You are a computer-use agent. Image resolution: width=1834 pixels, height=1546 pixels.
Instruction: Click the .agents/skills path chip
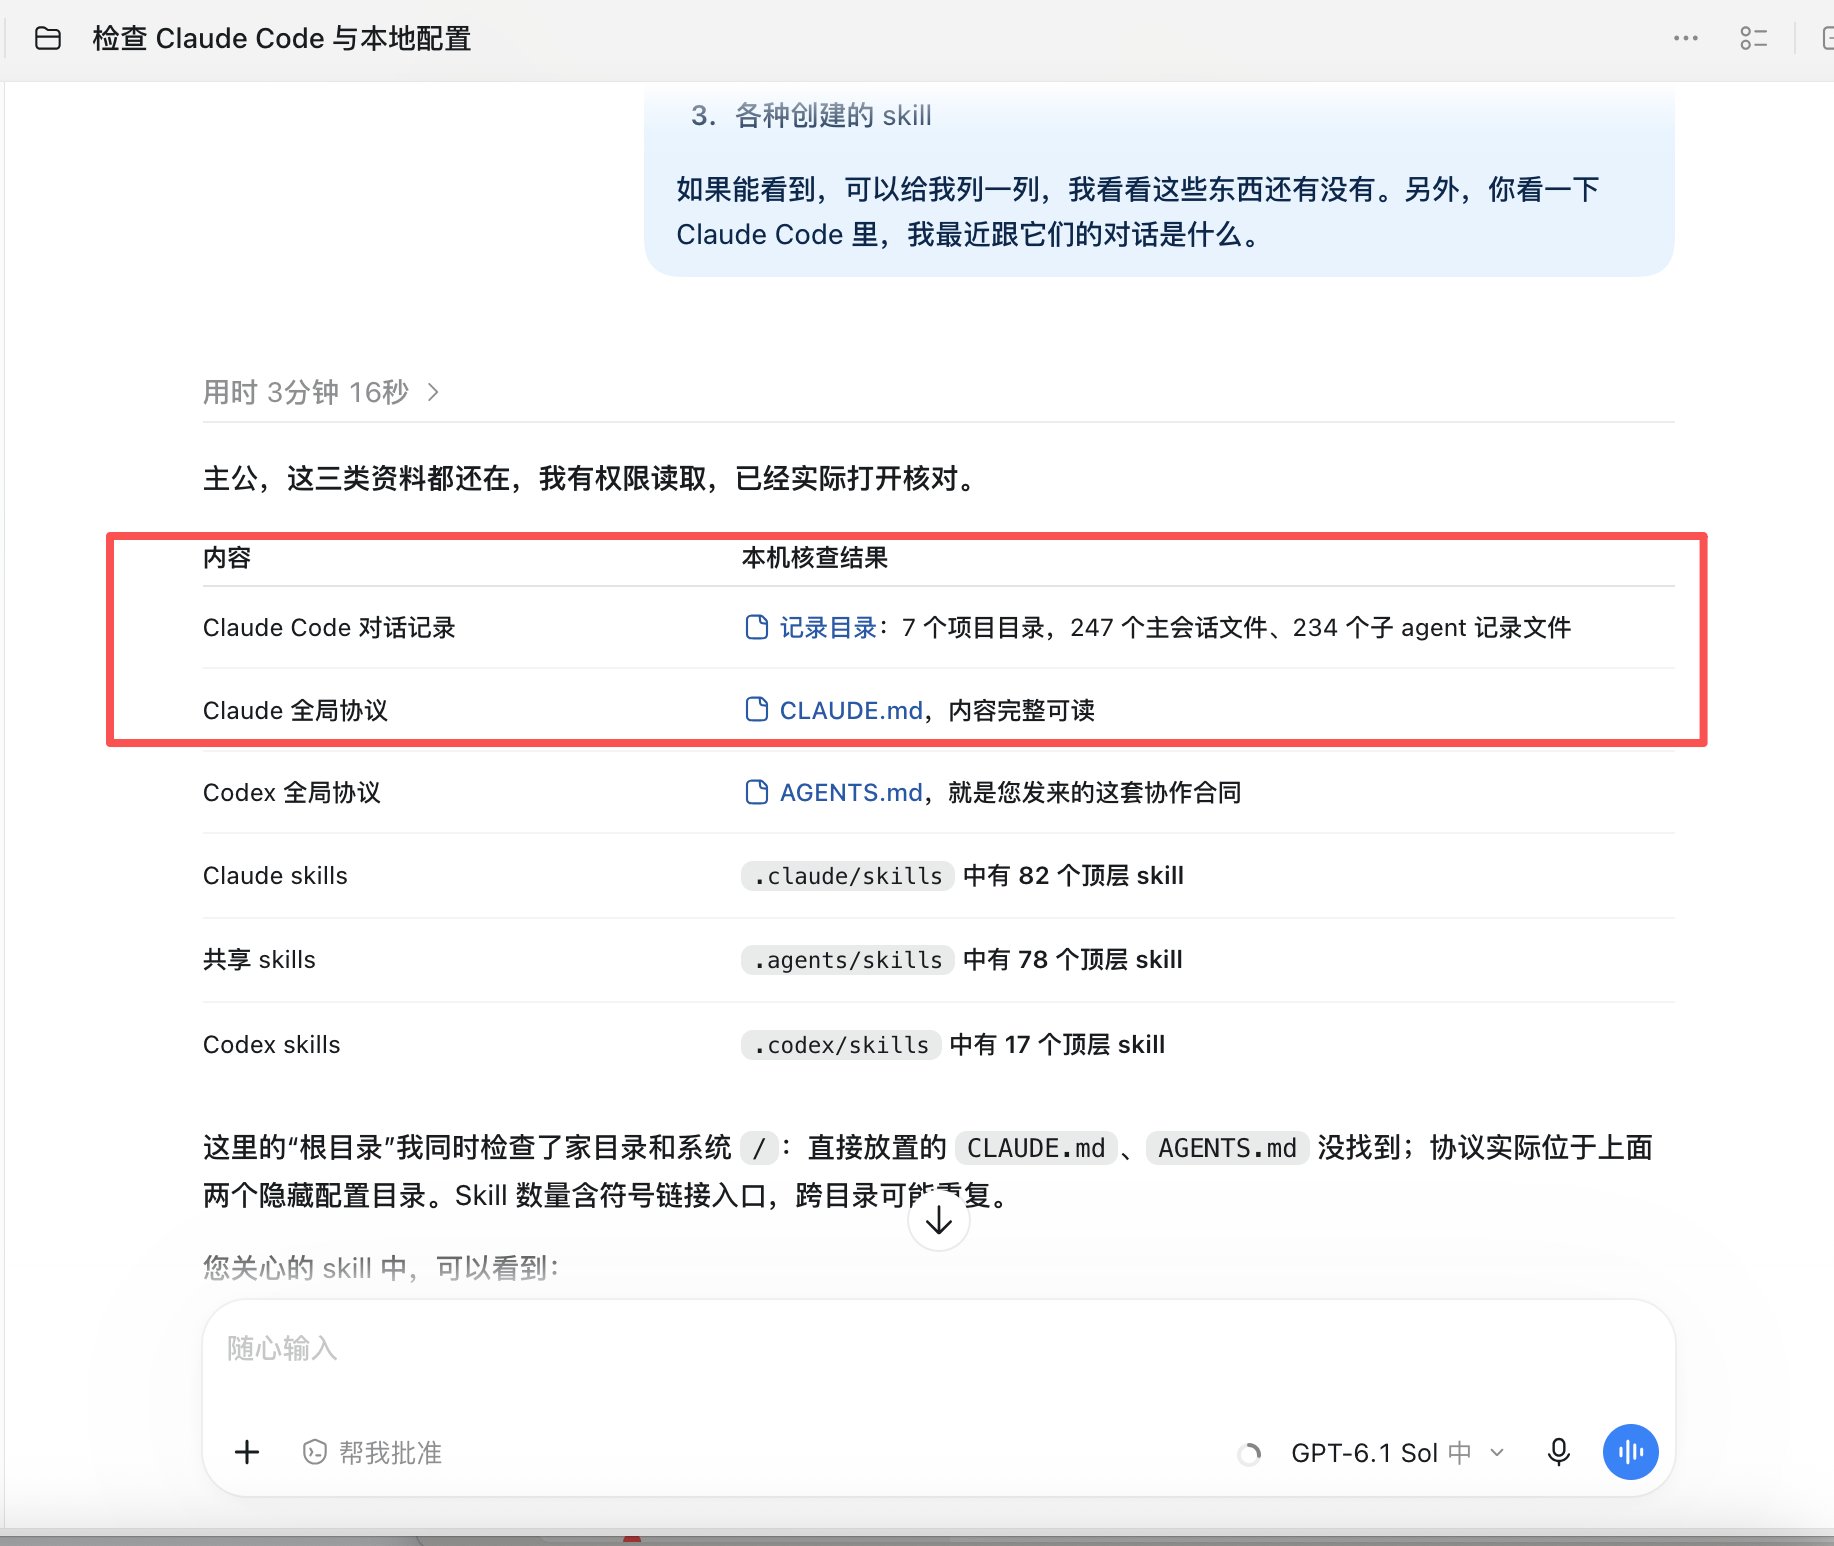pyautogui.click(x=848, y=960)
